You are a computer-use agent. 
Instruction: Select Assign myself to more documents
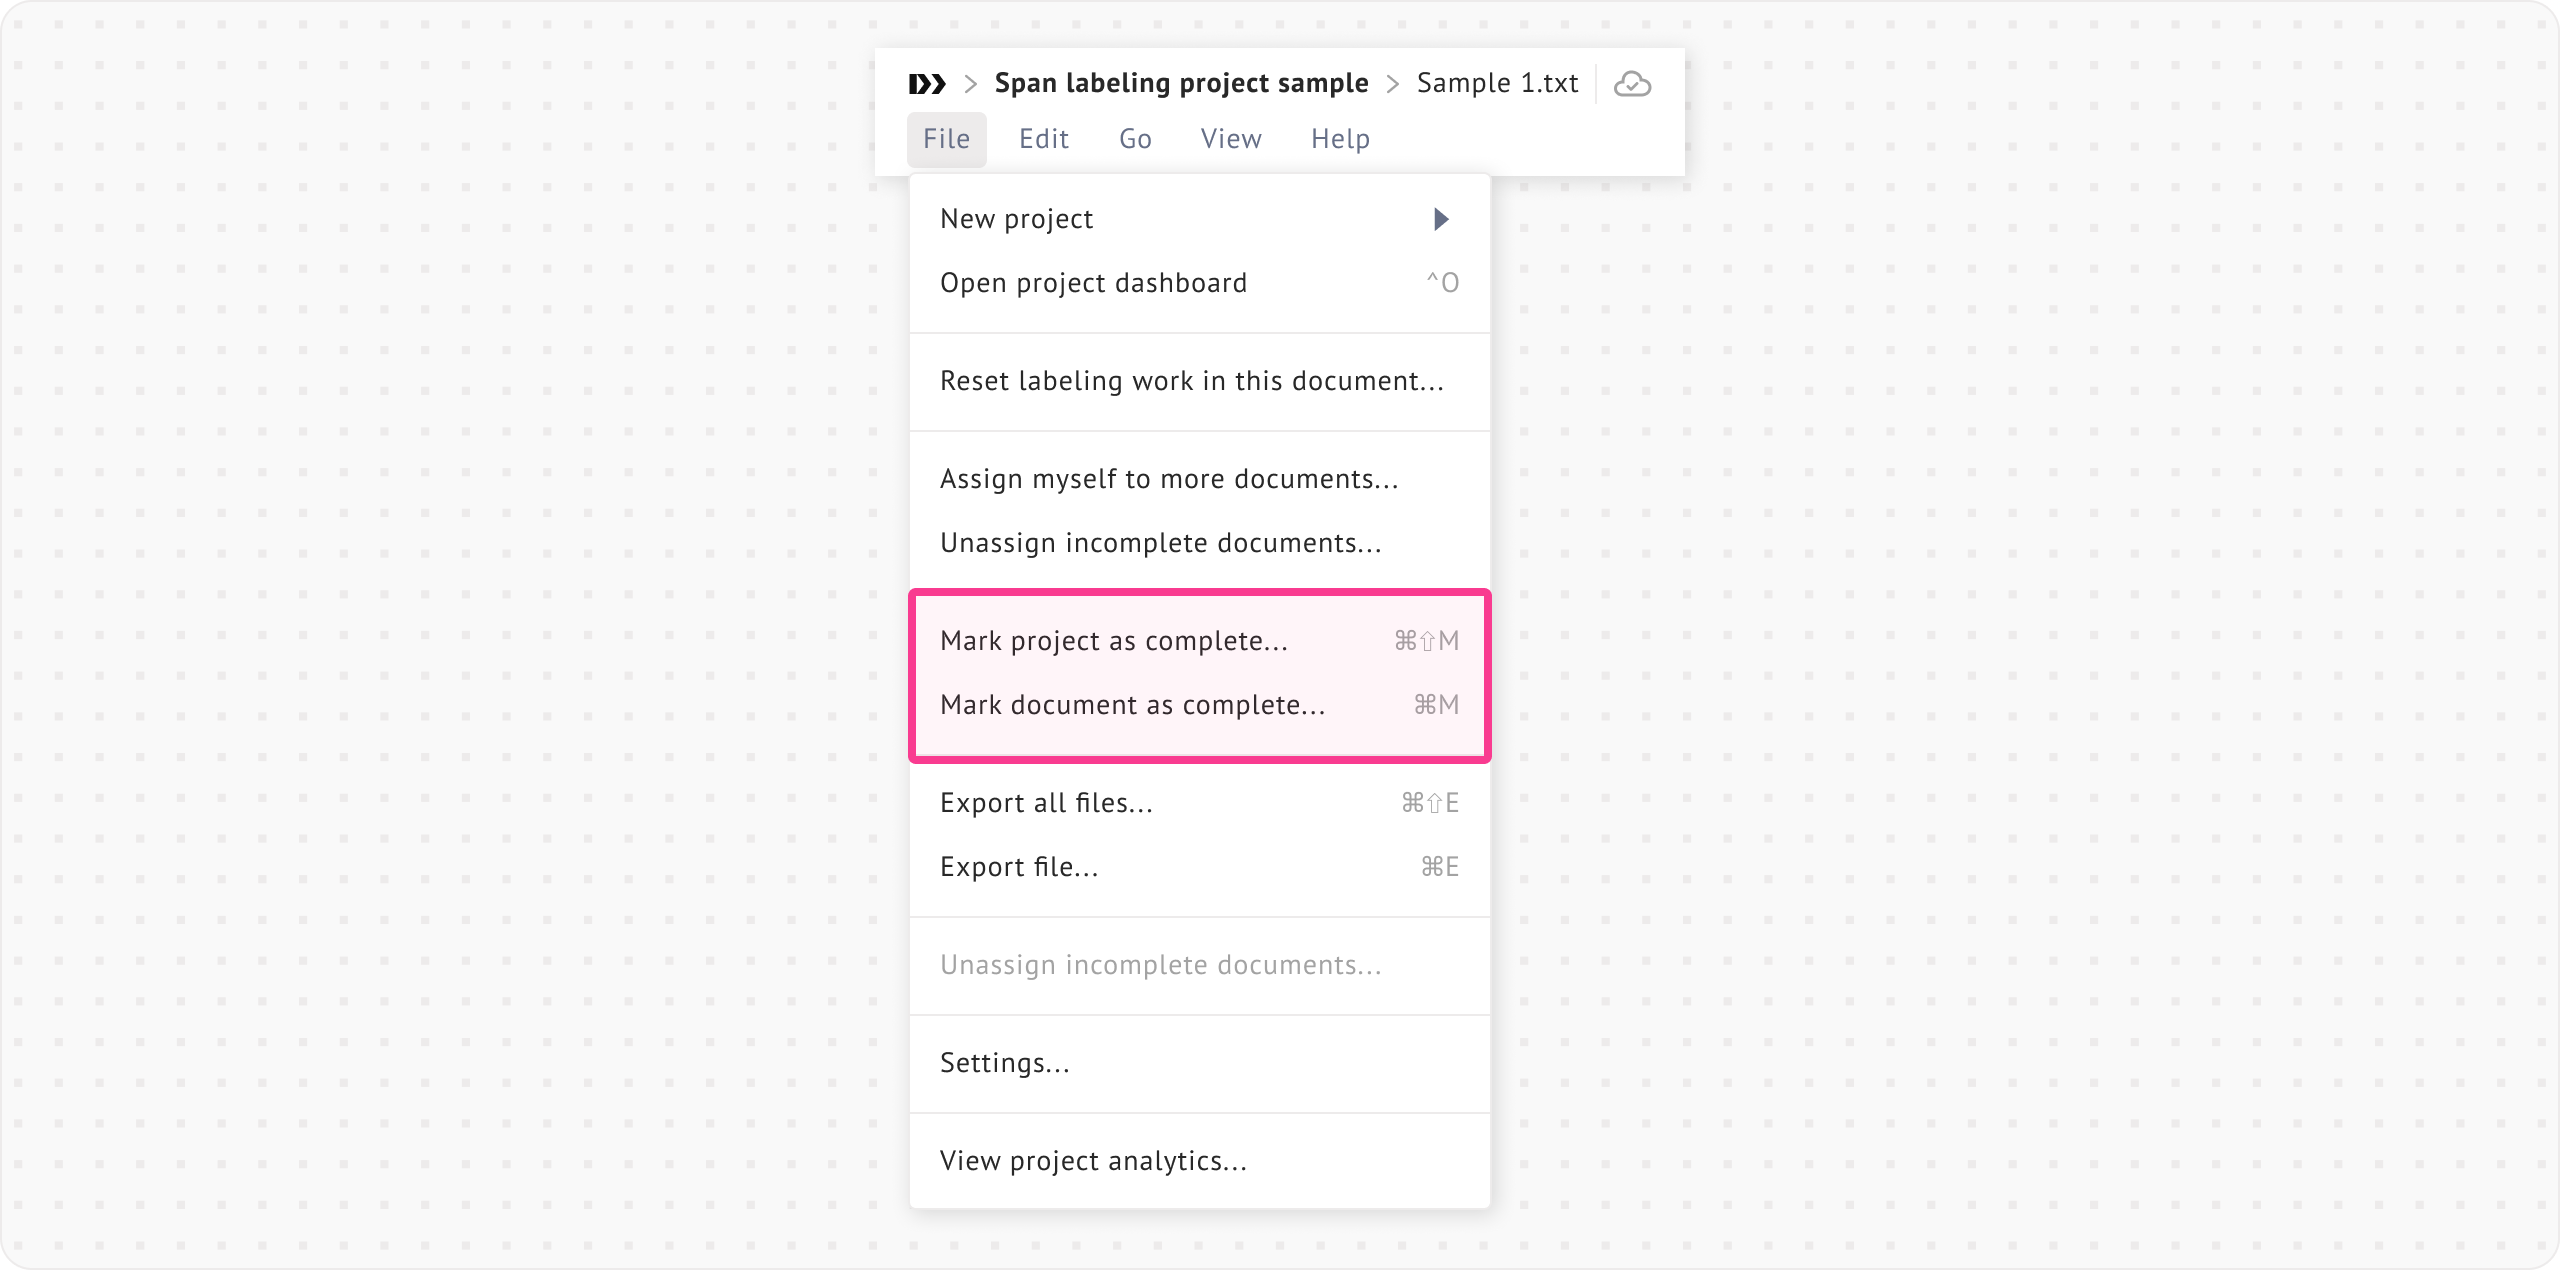coord(1169,479)
